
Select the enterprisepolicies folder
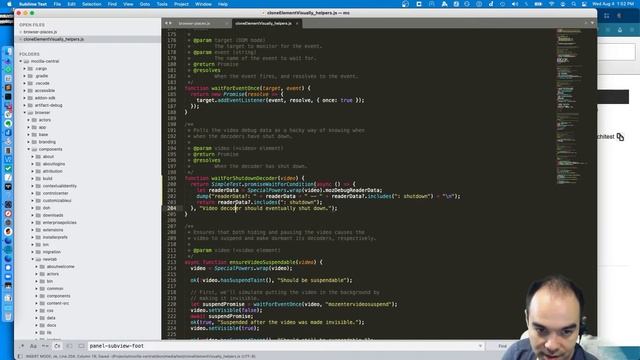60,222
